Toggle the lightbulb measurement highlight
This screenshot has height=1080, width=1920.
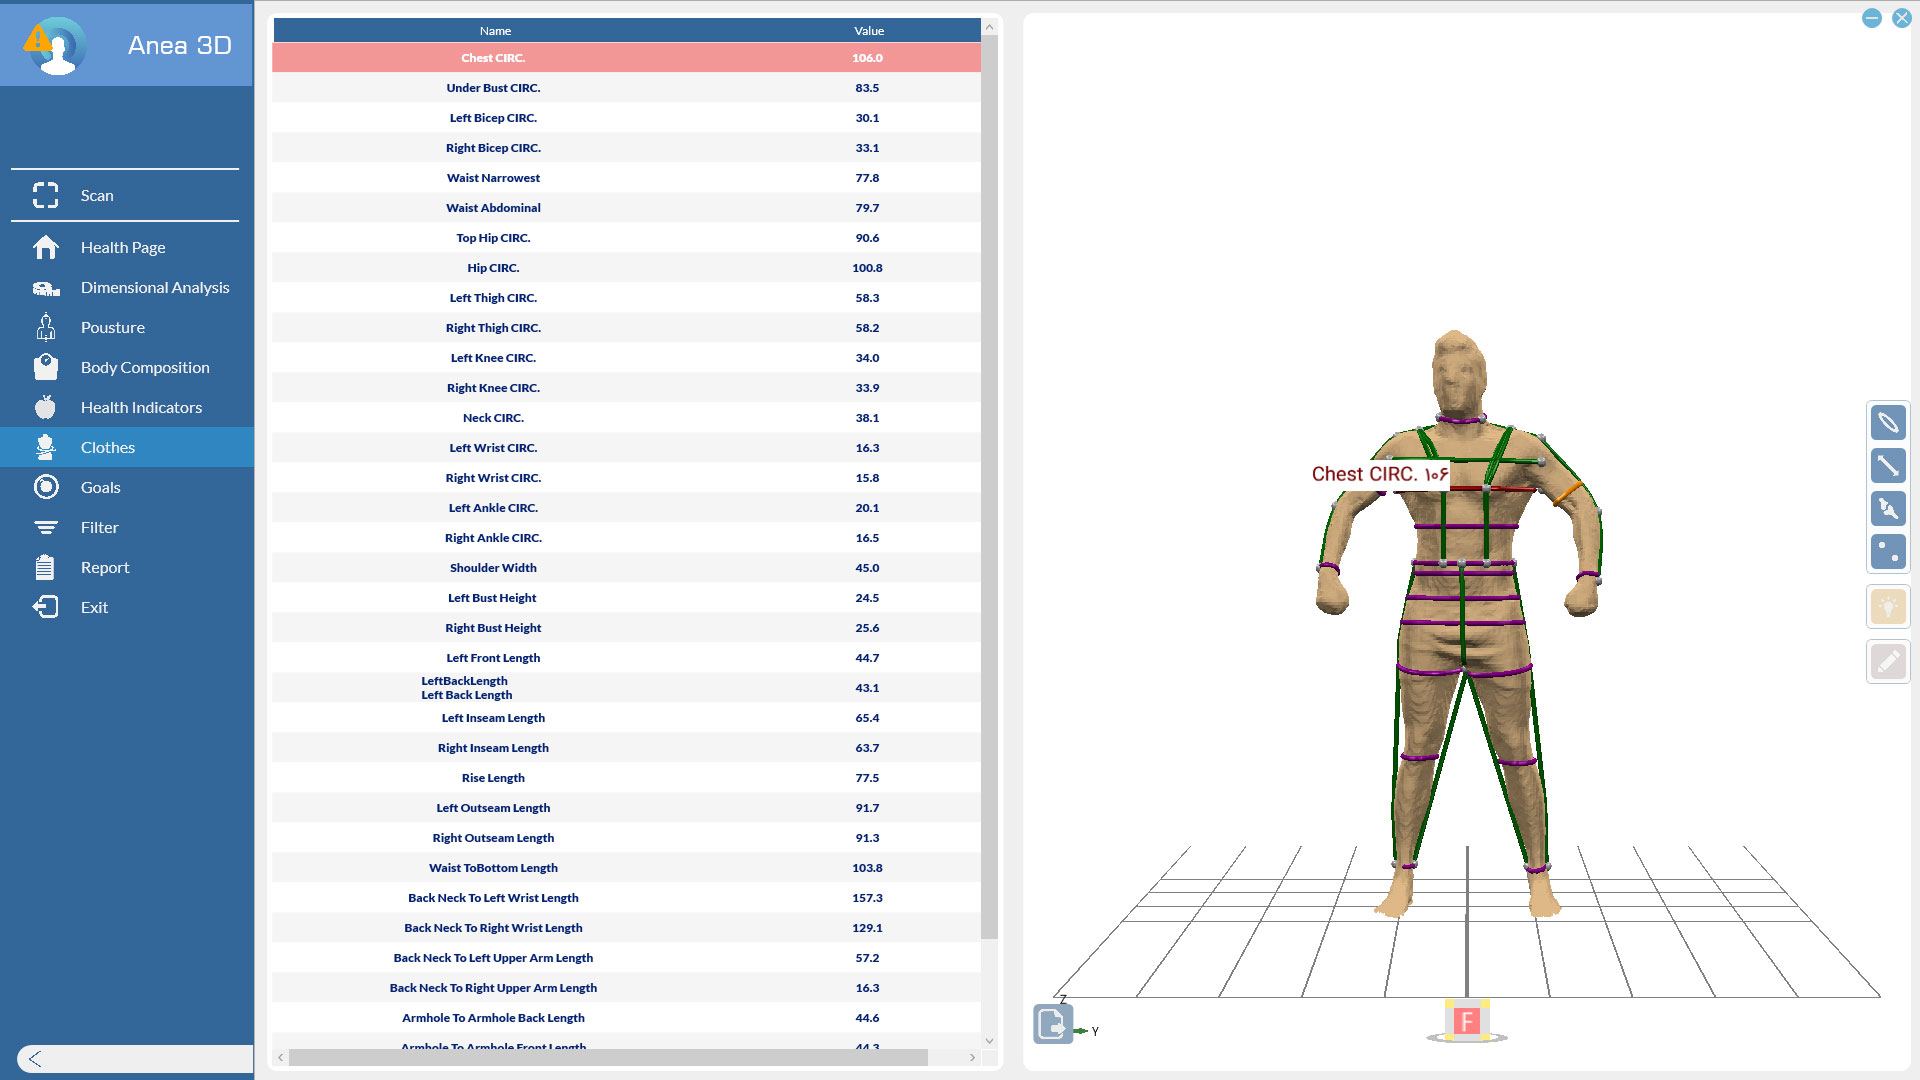[x=1888, y=605]
